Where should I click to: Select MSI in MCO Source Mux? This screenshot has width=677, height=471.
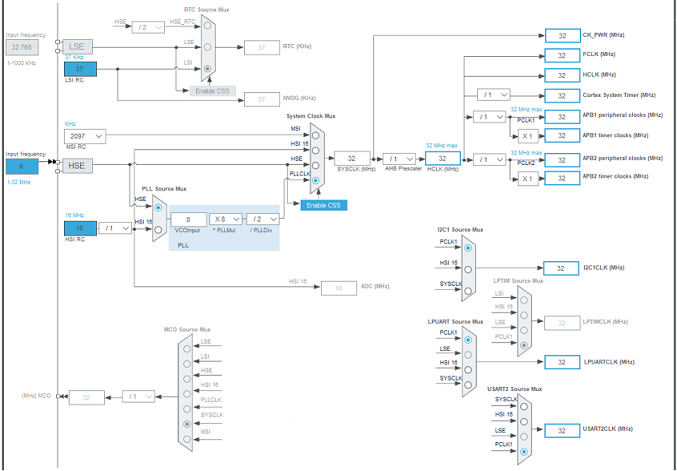[187, 439]
